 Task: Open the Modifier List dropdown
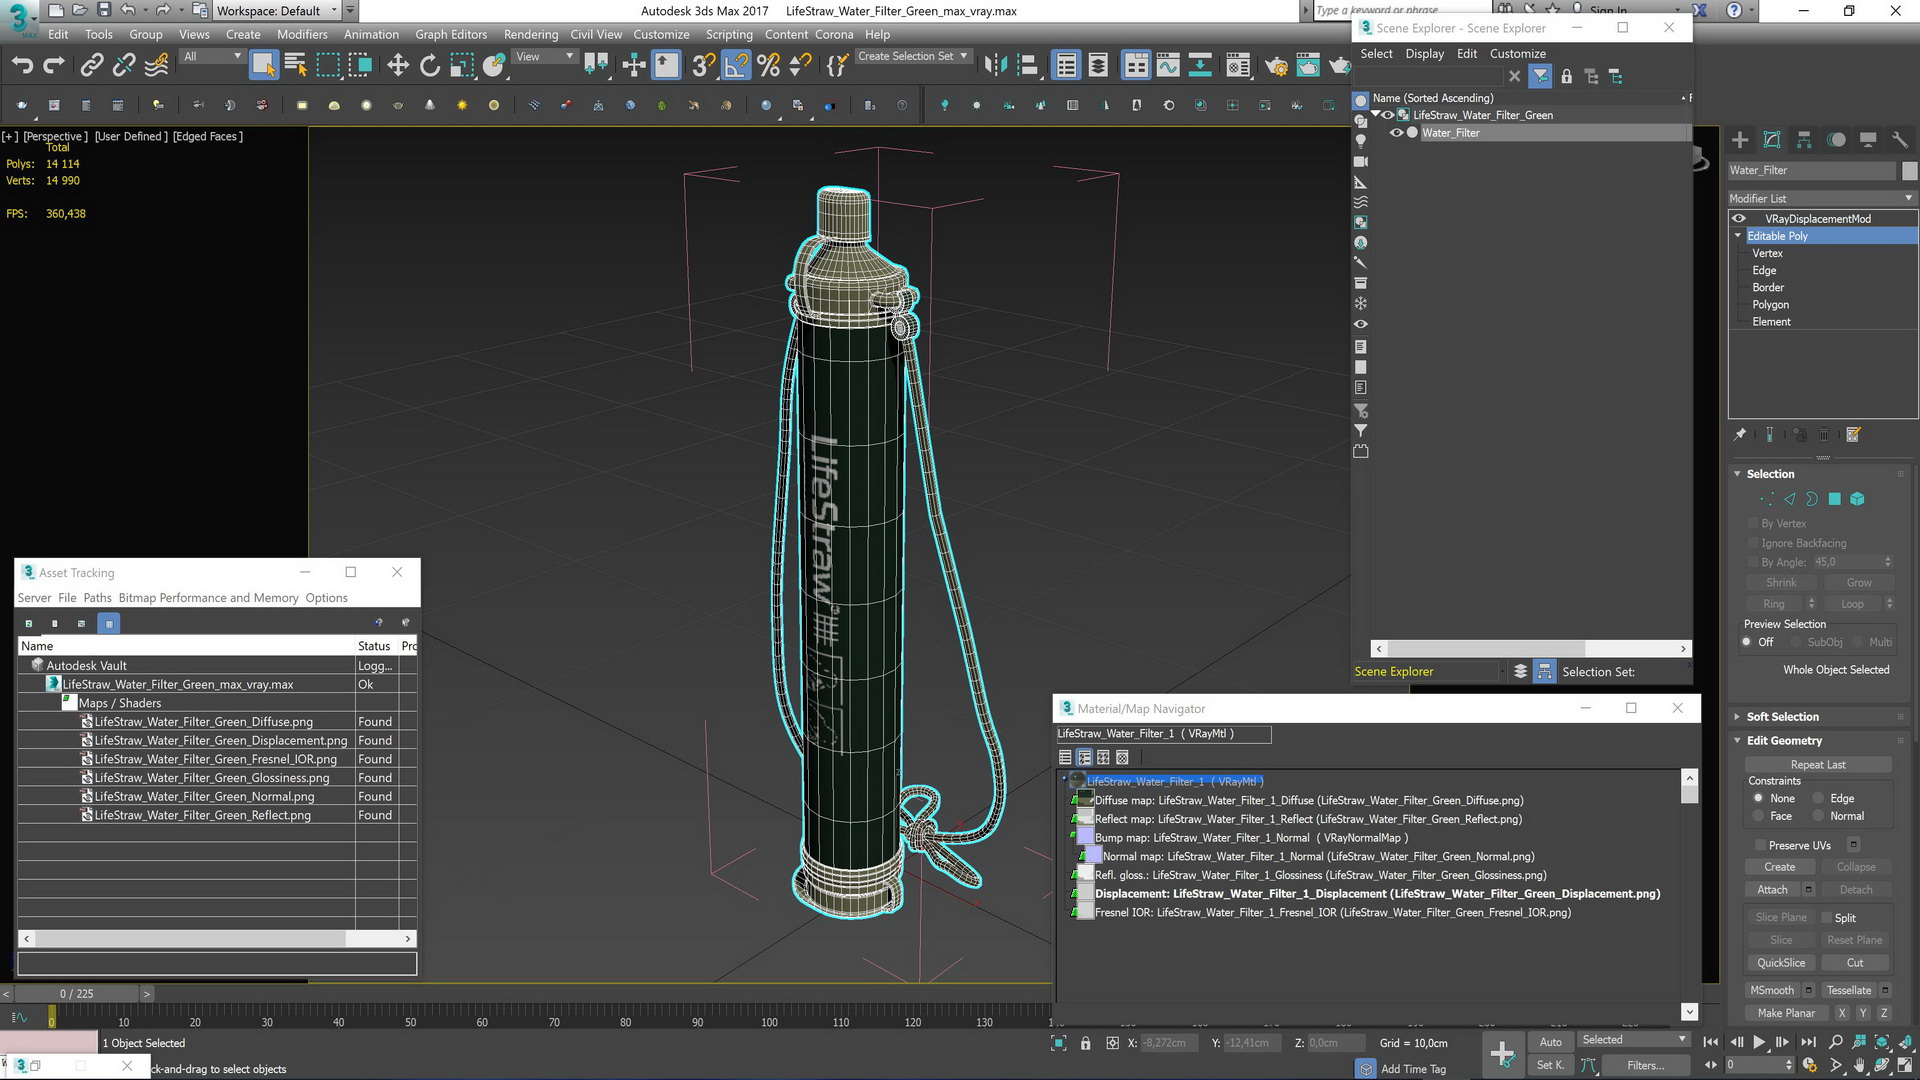tap(1822, 198)
